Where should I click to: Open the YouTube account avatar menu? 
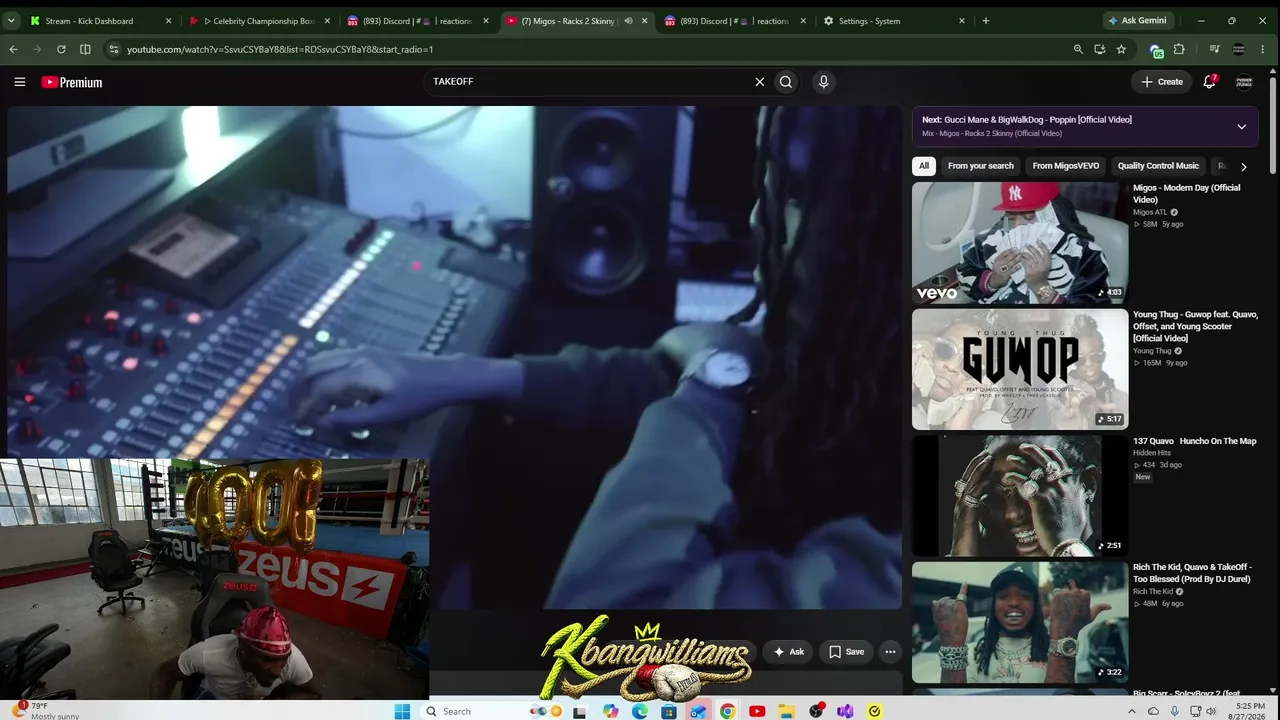click(x=1244, y=82)
